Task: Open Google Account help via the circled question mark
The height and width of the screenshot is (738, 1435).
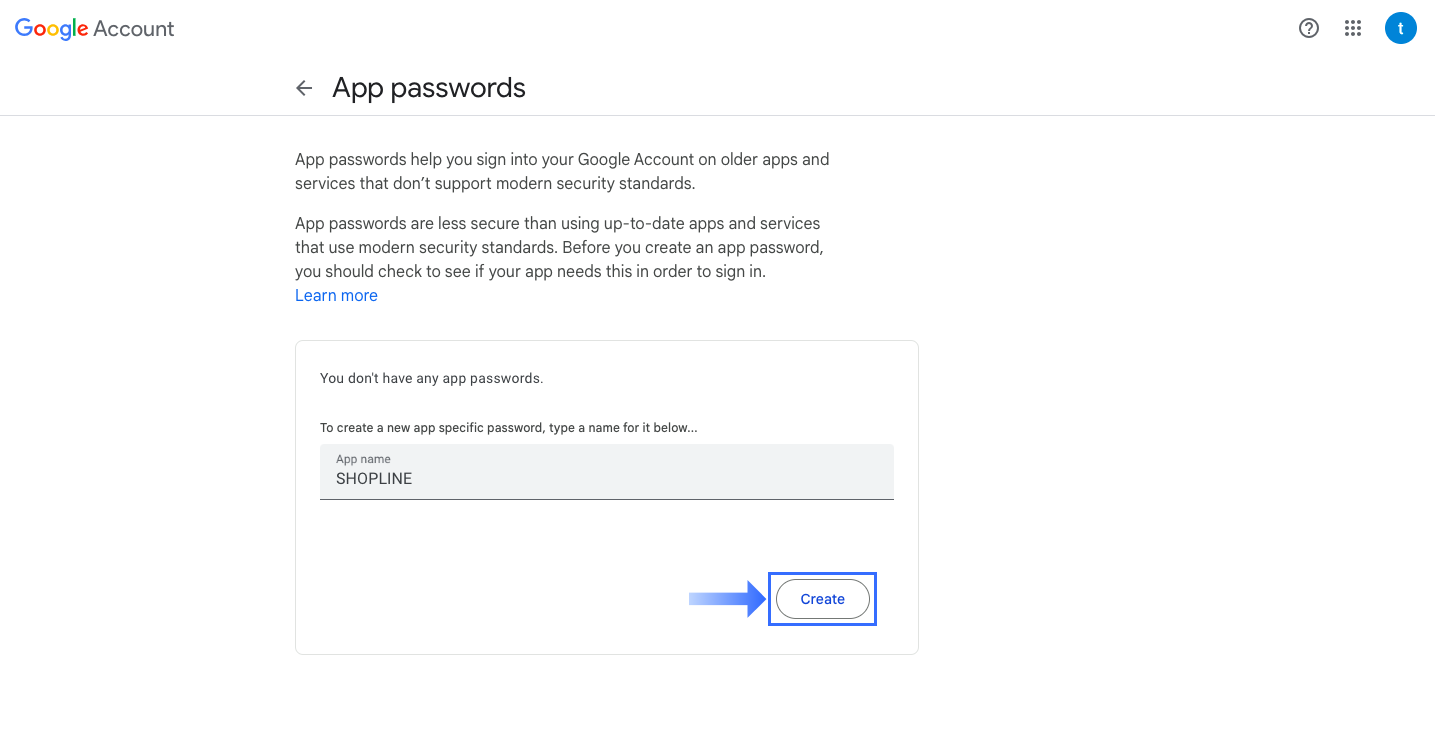Action: click(1308, 28)
